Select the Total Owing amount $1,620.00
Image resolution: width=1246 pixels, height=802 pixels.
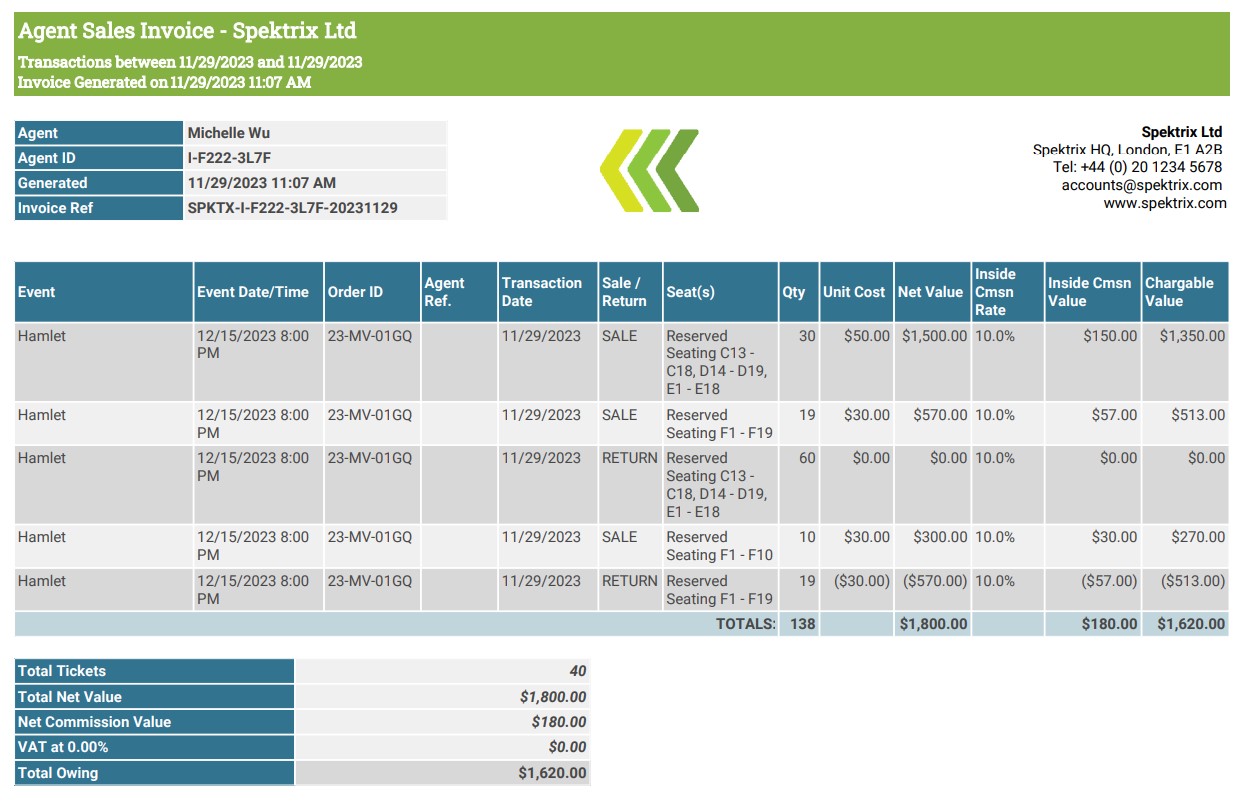(552, 773)
